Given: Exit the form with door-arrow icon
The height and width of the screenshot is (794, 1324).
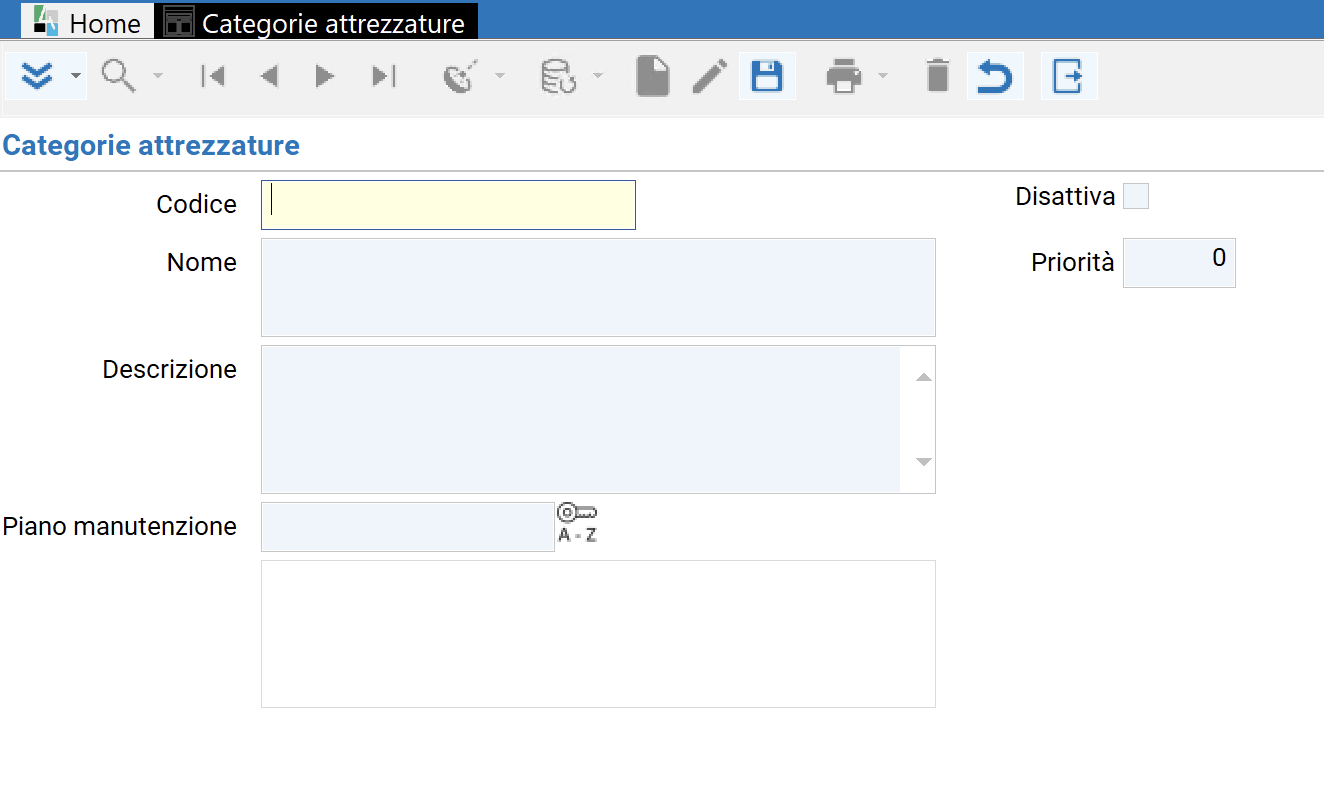Looking at the screenshot, I should point(1068,76).
